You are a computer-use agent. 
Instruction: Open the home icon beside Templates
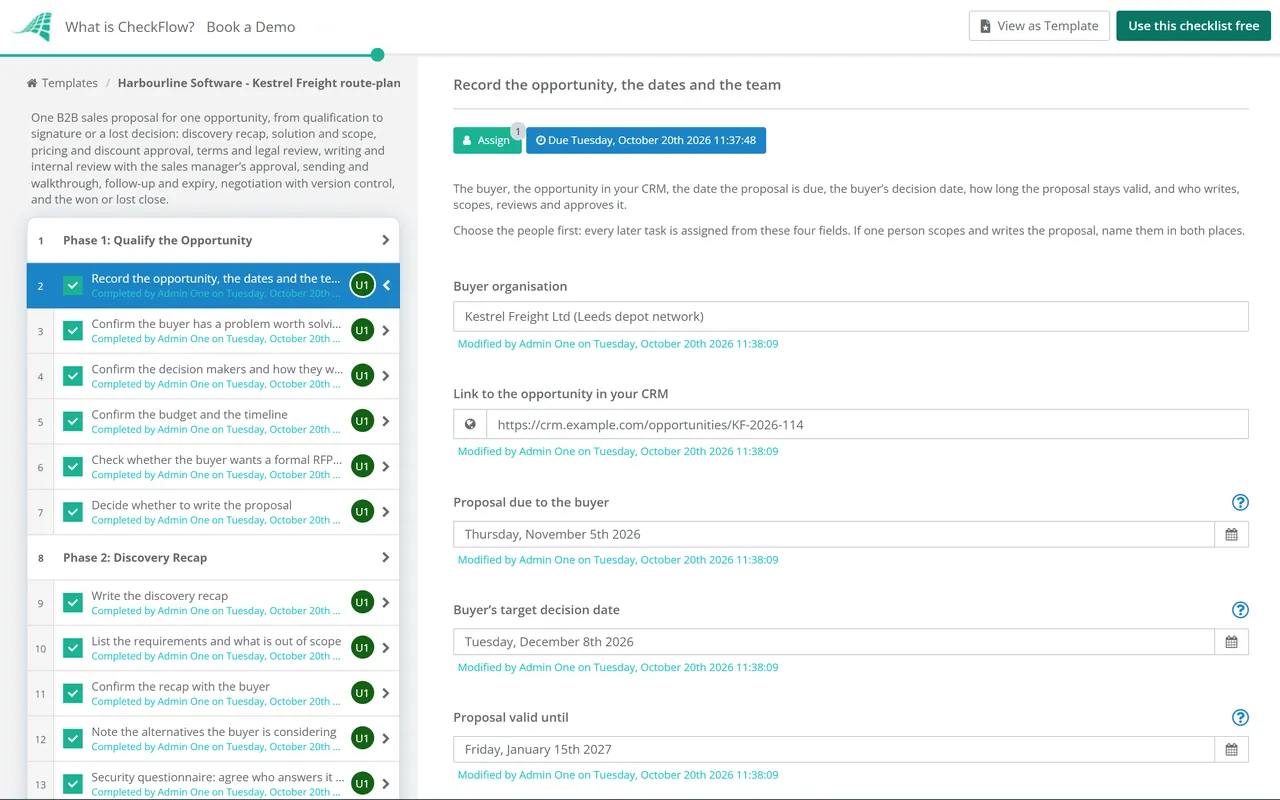(32, 83)
